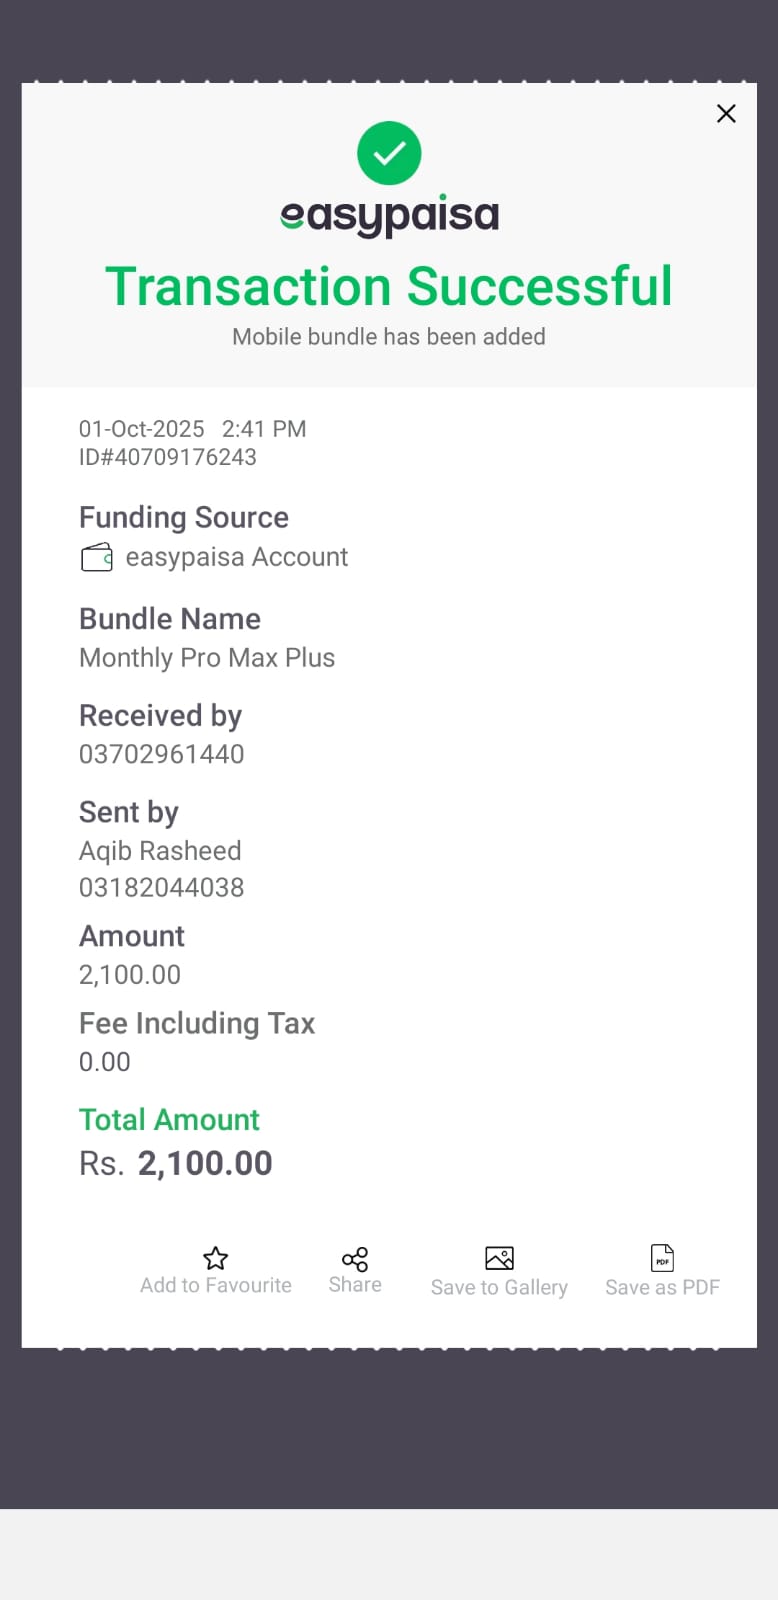778x1600 pixels.
Task: Tap the Save to Gallery label
Action: (499, 1288)
